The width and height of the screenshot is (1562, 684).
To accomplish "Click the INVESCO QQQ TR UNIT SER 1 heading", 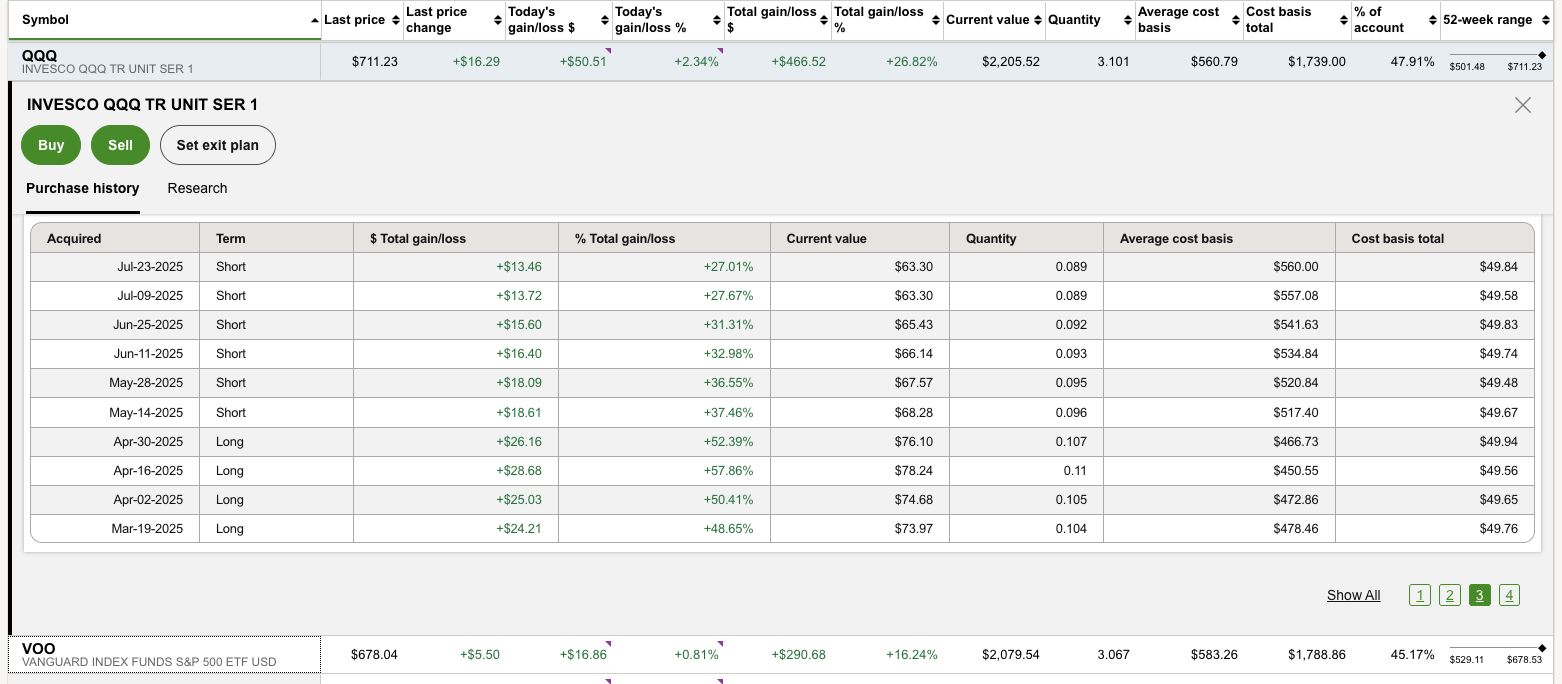I will (142, 105).
